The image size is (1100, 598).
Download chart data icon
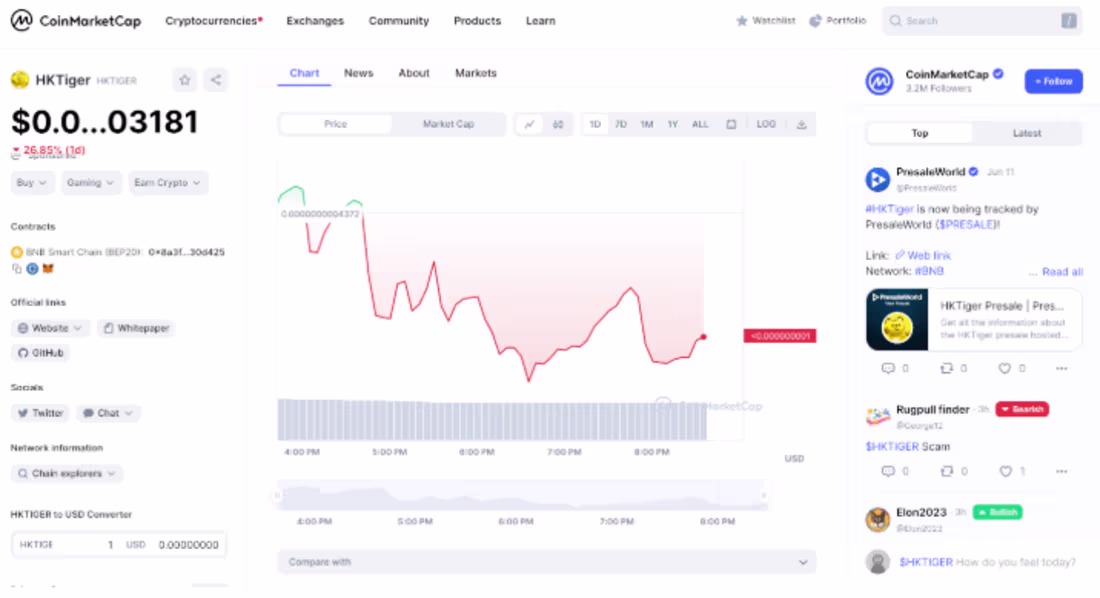click(x=801, y=124)
